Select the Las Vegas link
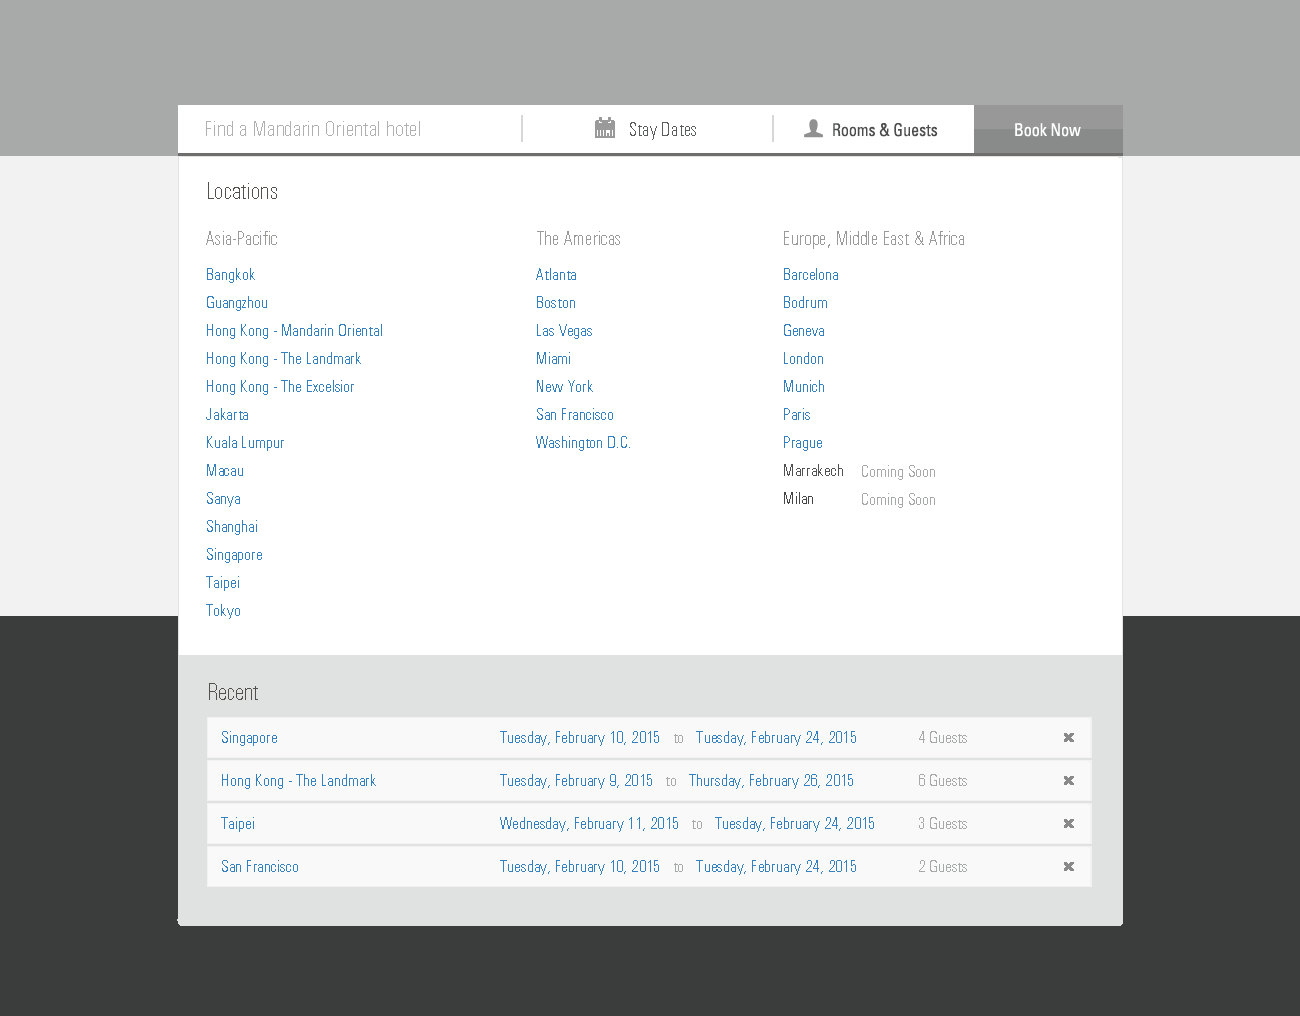The width and height of the screenshot is (1300, 1016). (x=564, y=331)
